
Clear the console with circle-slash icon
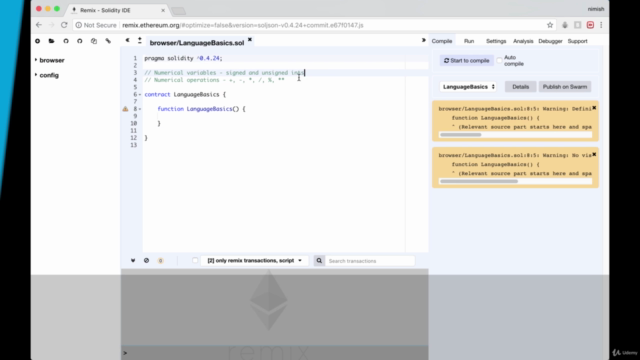coord(146,260)
